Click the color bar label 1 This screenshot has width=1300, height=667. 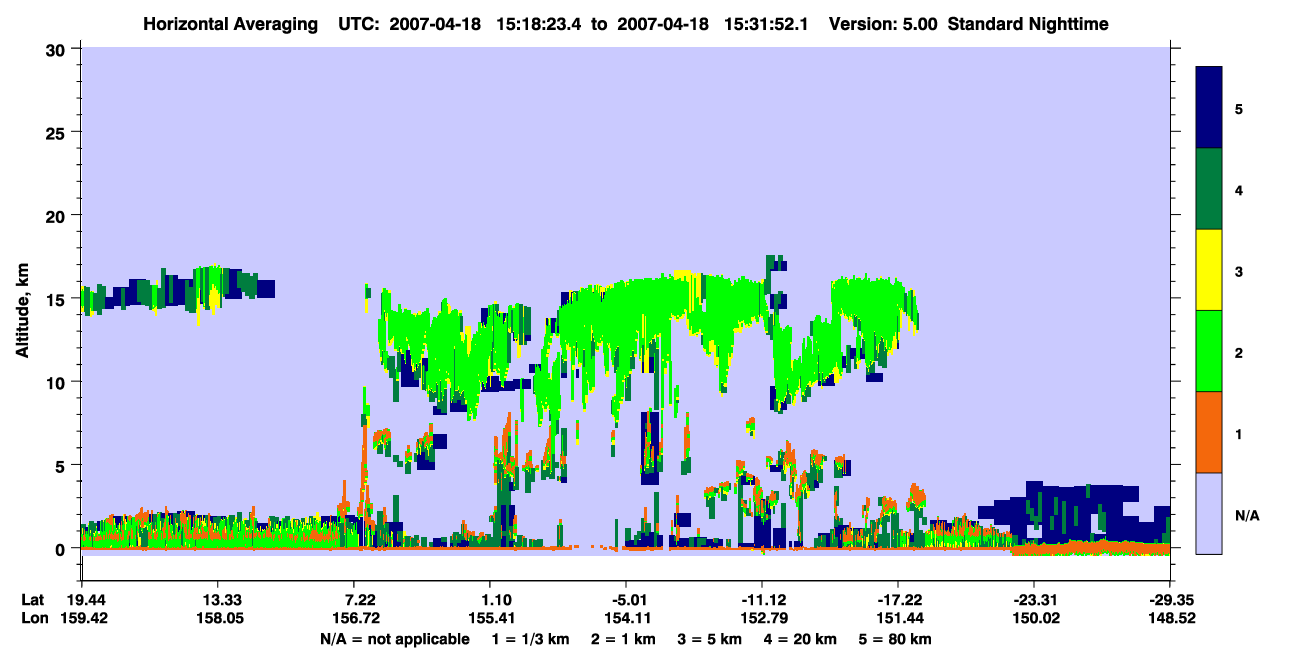(1239, 434)
